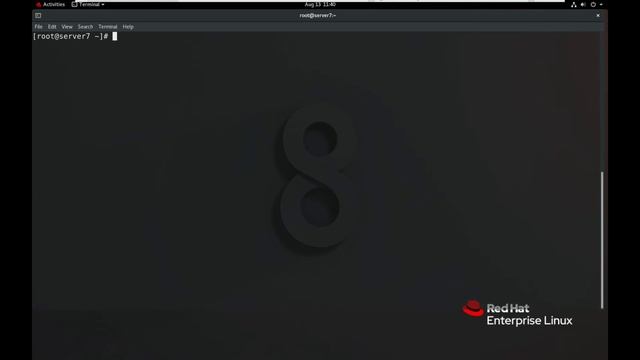The height and width of the screenshot is (360, 640).
Task: Open the Activities overview
Action: point(50,4)
